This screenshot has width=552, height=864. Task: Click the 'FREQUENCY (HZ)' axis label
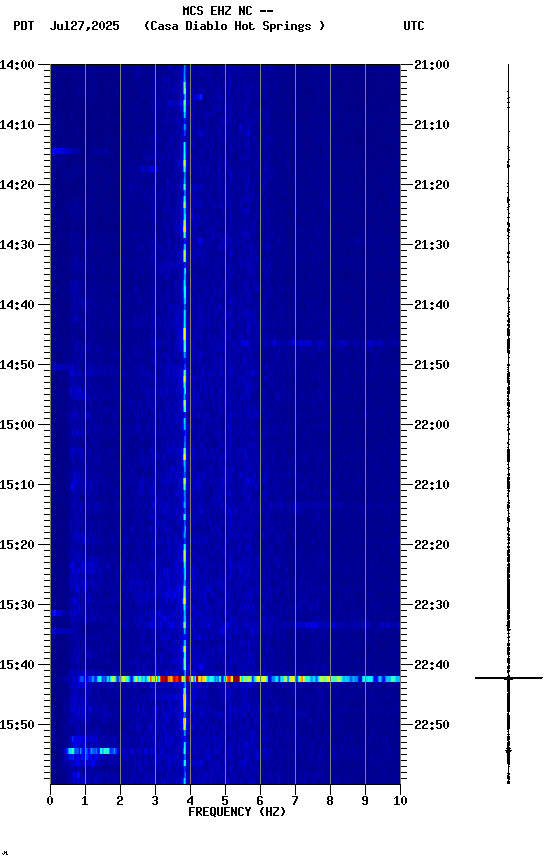click(237, 812)
